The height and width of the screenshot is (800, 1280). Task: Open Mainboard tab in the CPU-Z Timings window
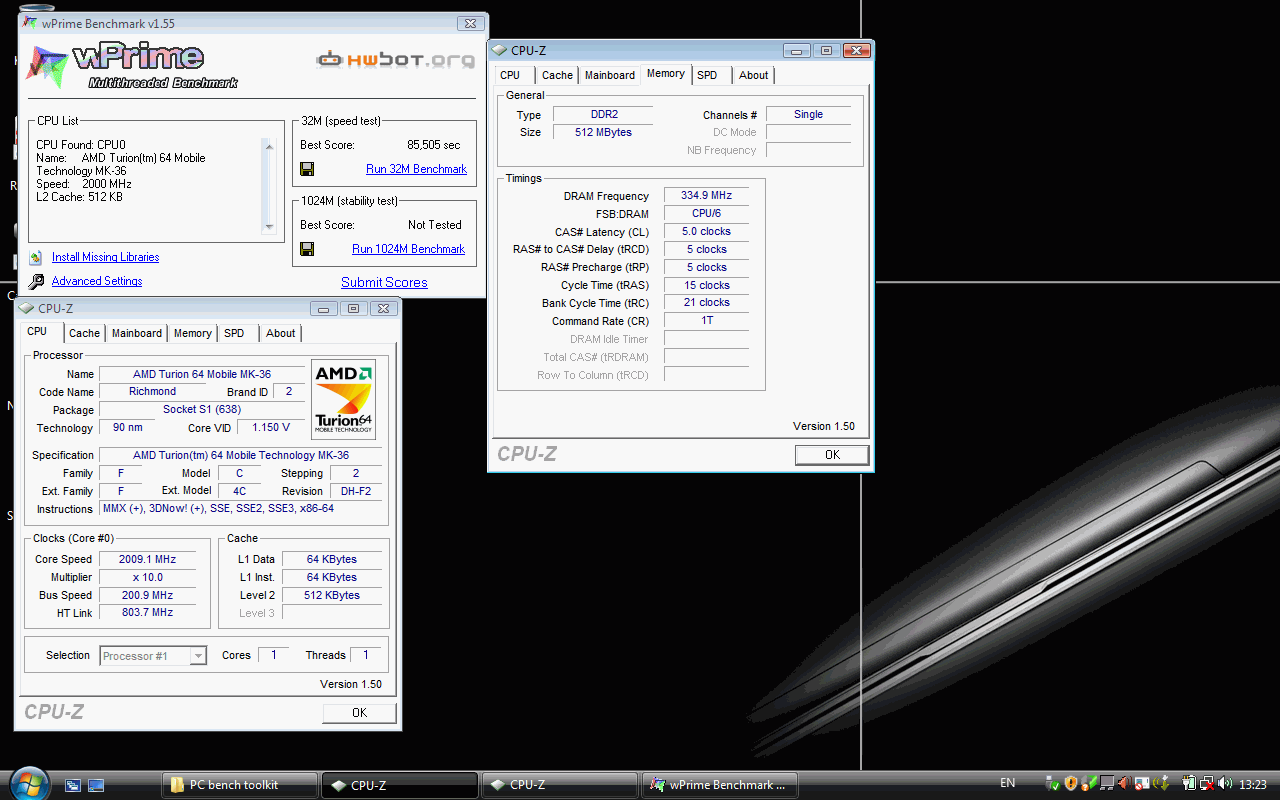pos(610,75)
